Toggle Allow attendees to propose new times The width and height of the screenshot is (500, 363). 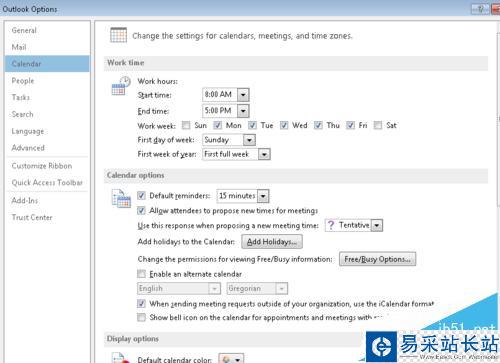point(141,211)
